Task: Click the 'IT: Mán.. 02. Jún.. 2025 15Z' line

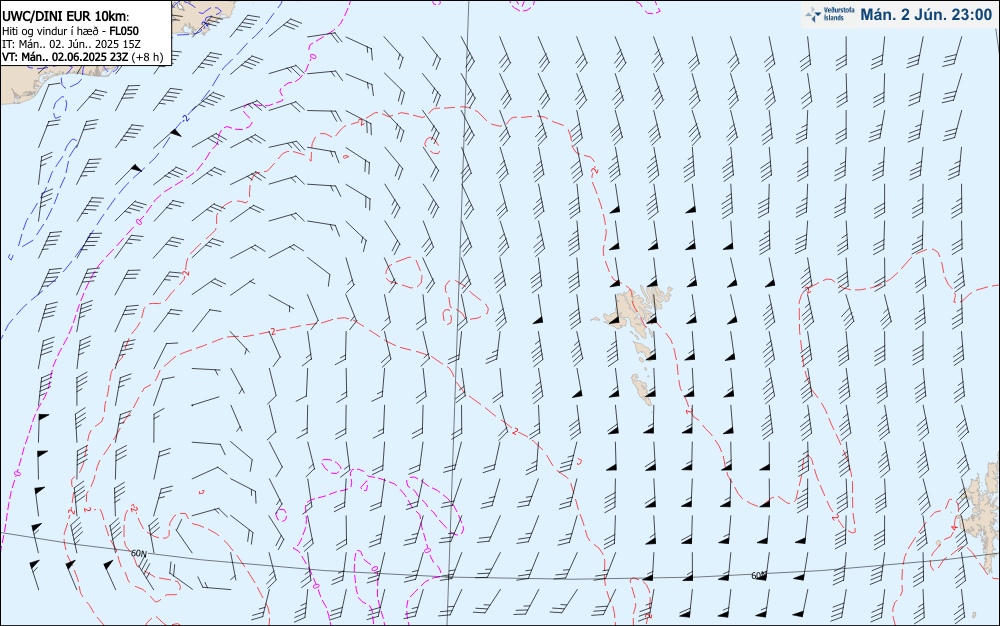Action: [x=71, y=44]
